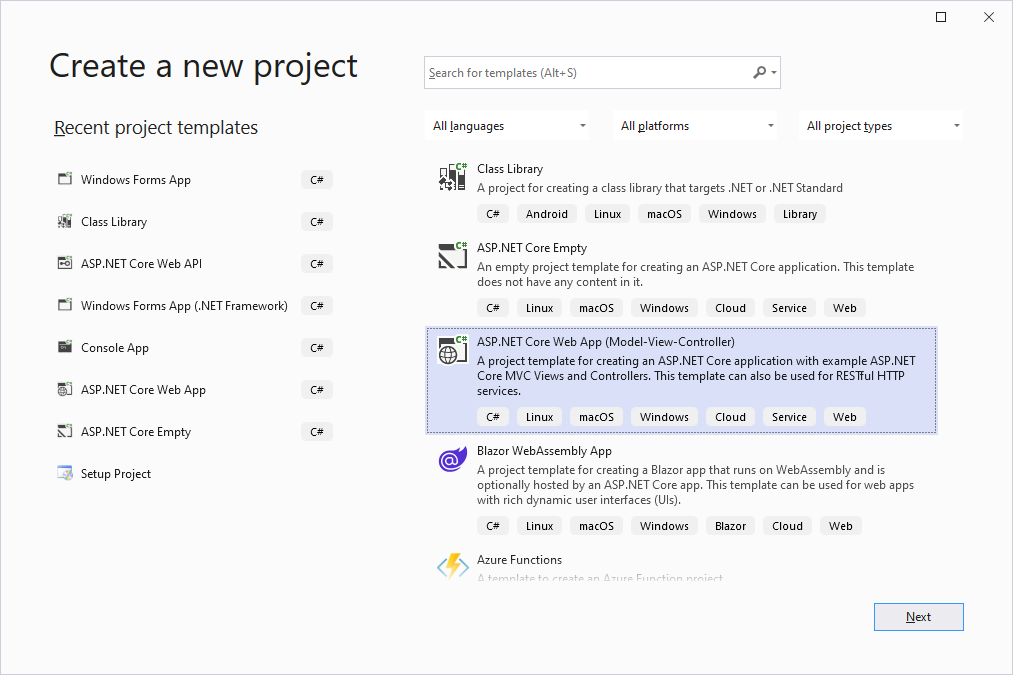This screenshot has height=675, width=1013.
Task: Open the All project types dropdown
Action: 881,125
